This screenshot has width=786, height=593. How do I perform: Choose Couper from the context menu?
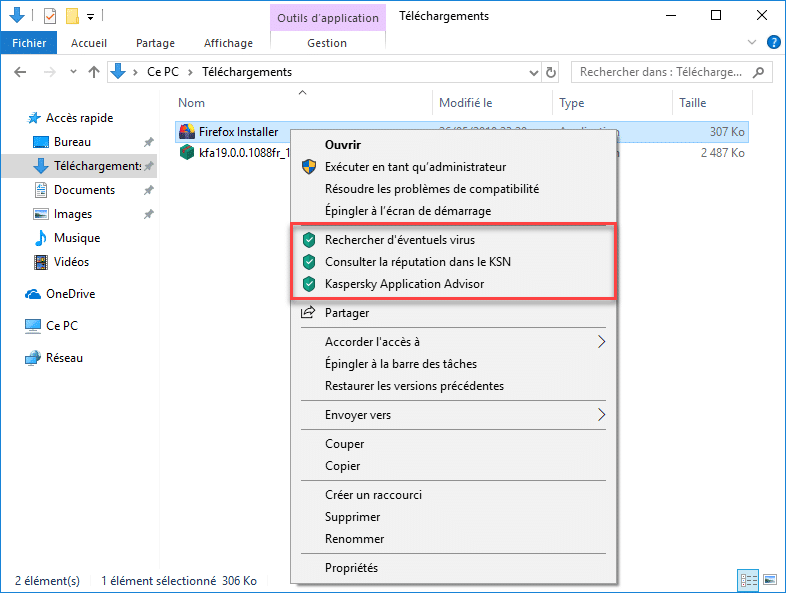coord(344,444)
